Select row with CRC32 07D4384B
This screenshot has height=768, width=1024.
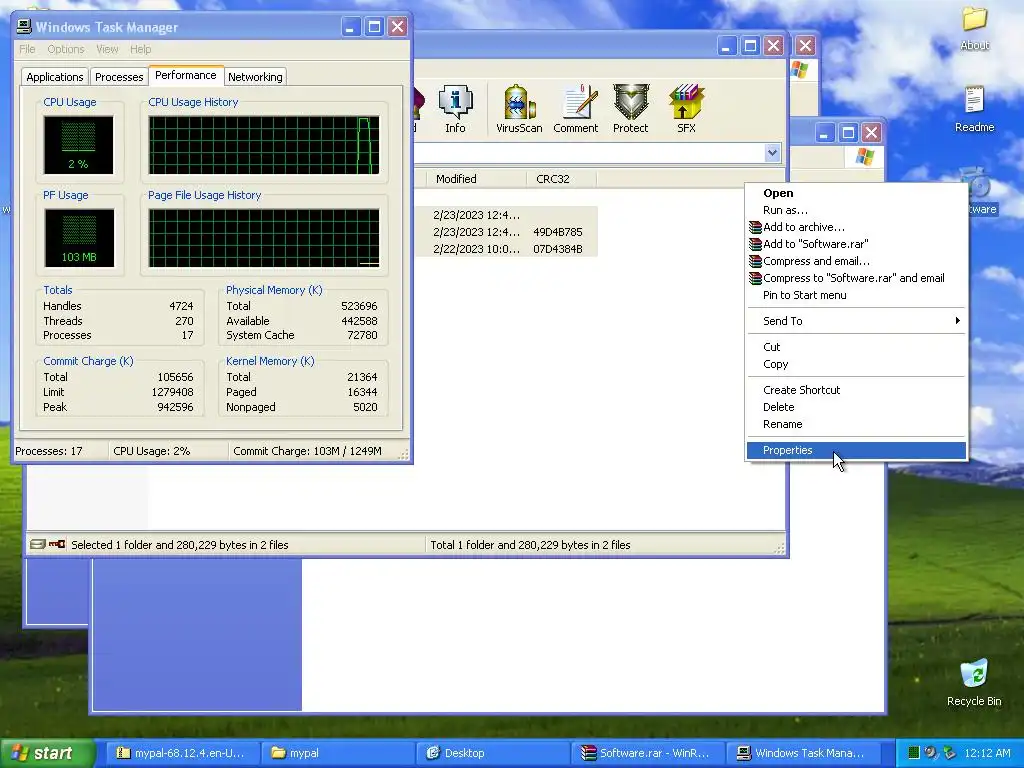pos(505,249)
